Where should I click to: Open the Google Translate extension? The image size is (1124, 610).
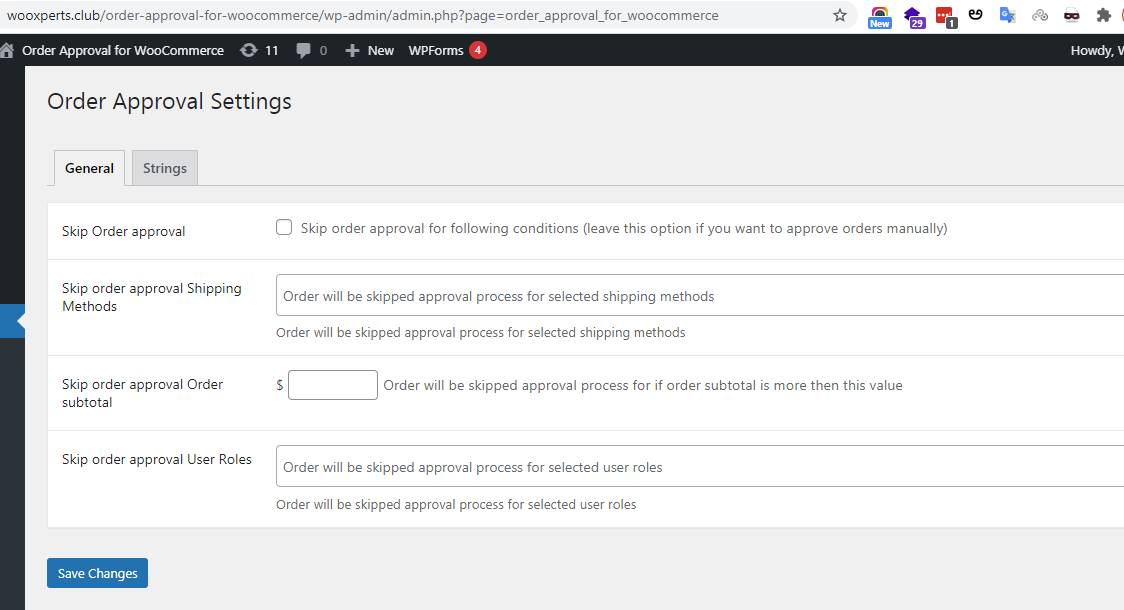click(1008, 15)
